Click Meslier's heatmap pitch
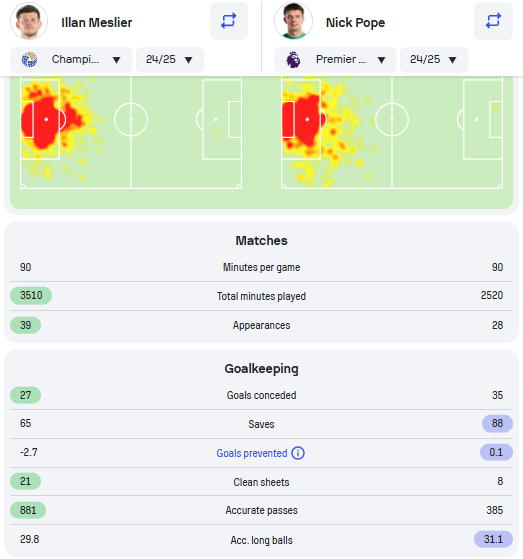The image size is (523, 560). point(131,132)
